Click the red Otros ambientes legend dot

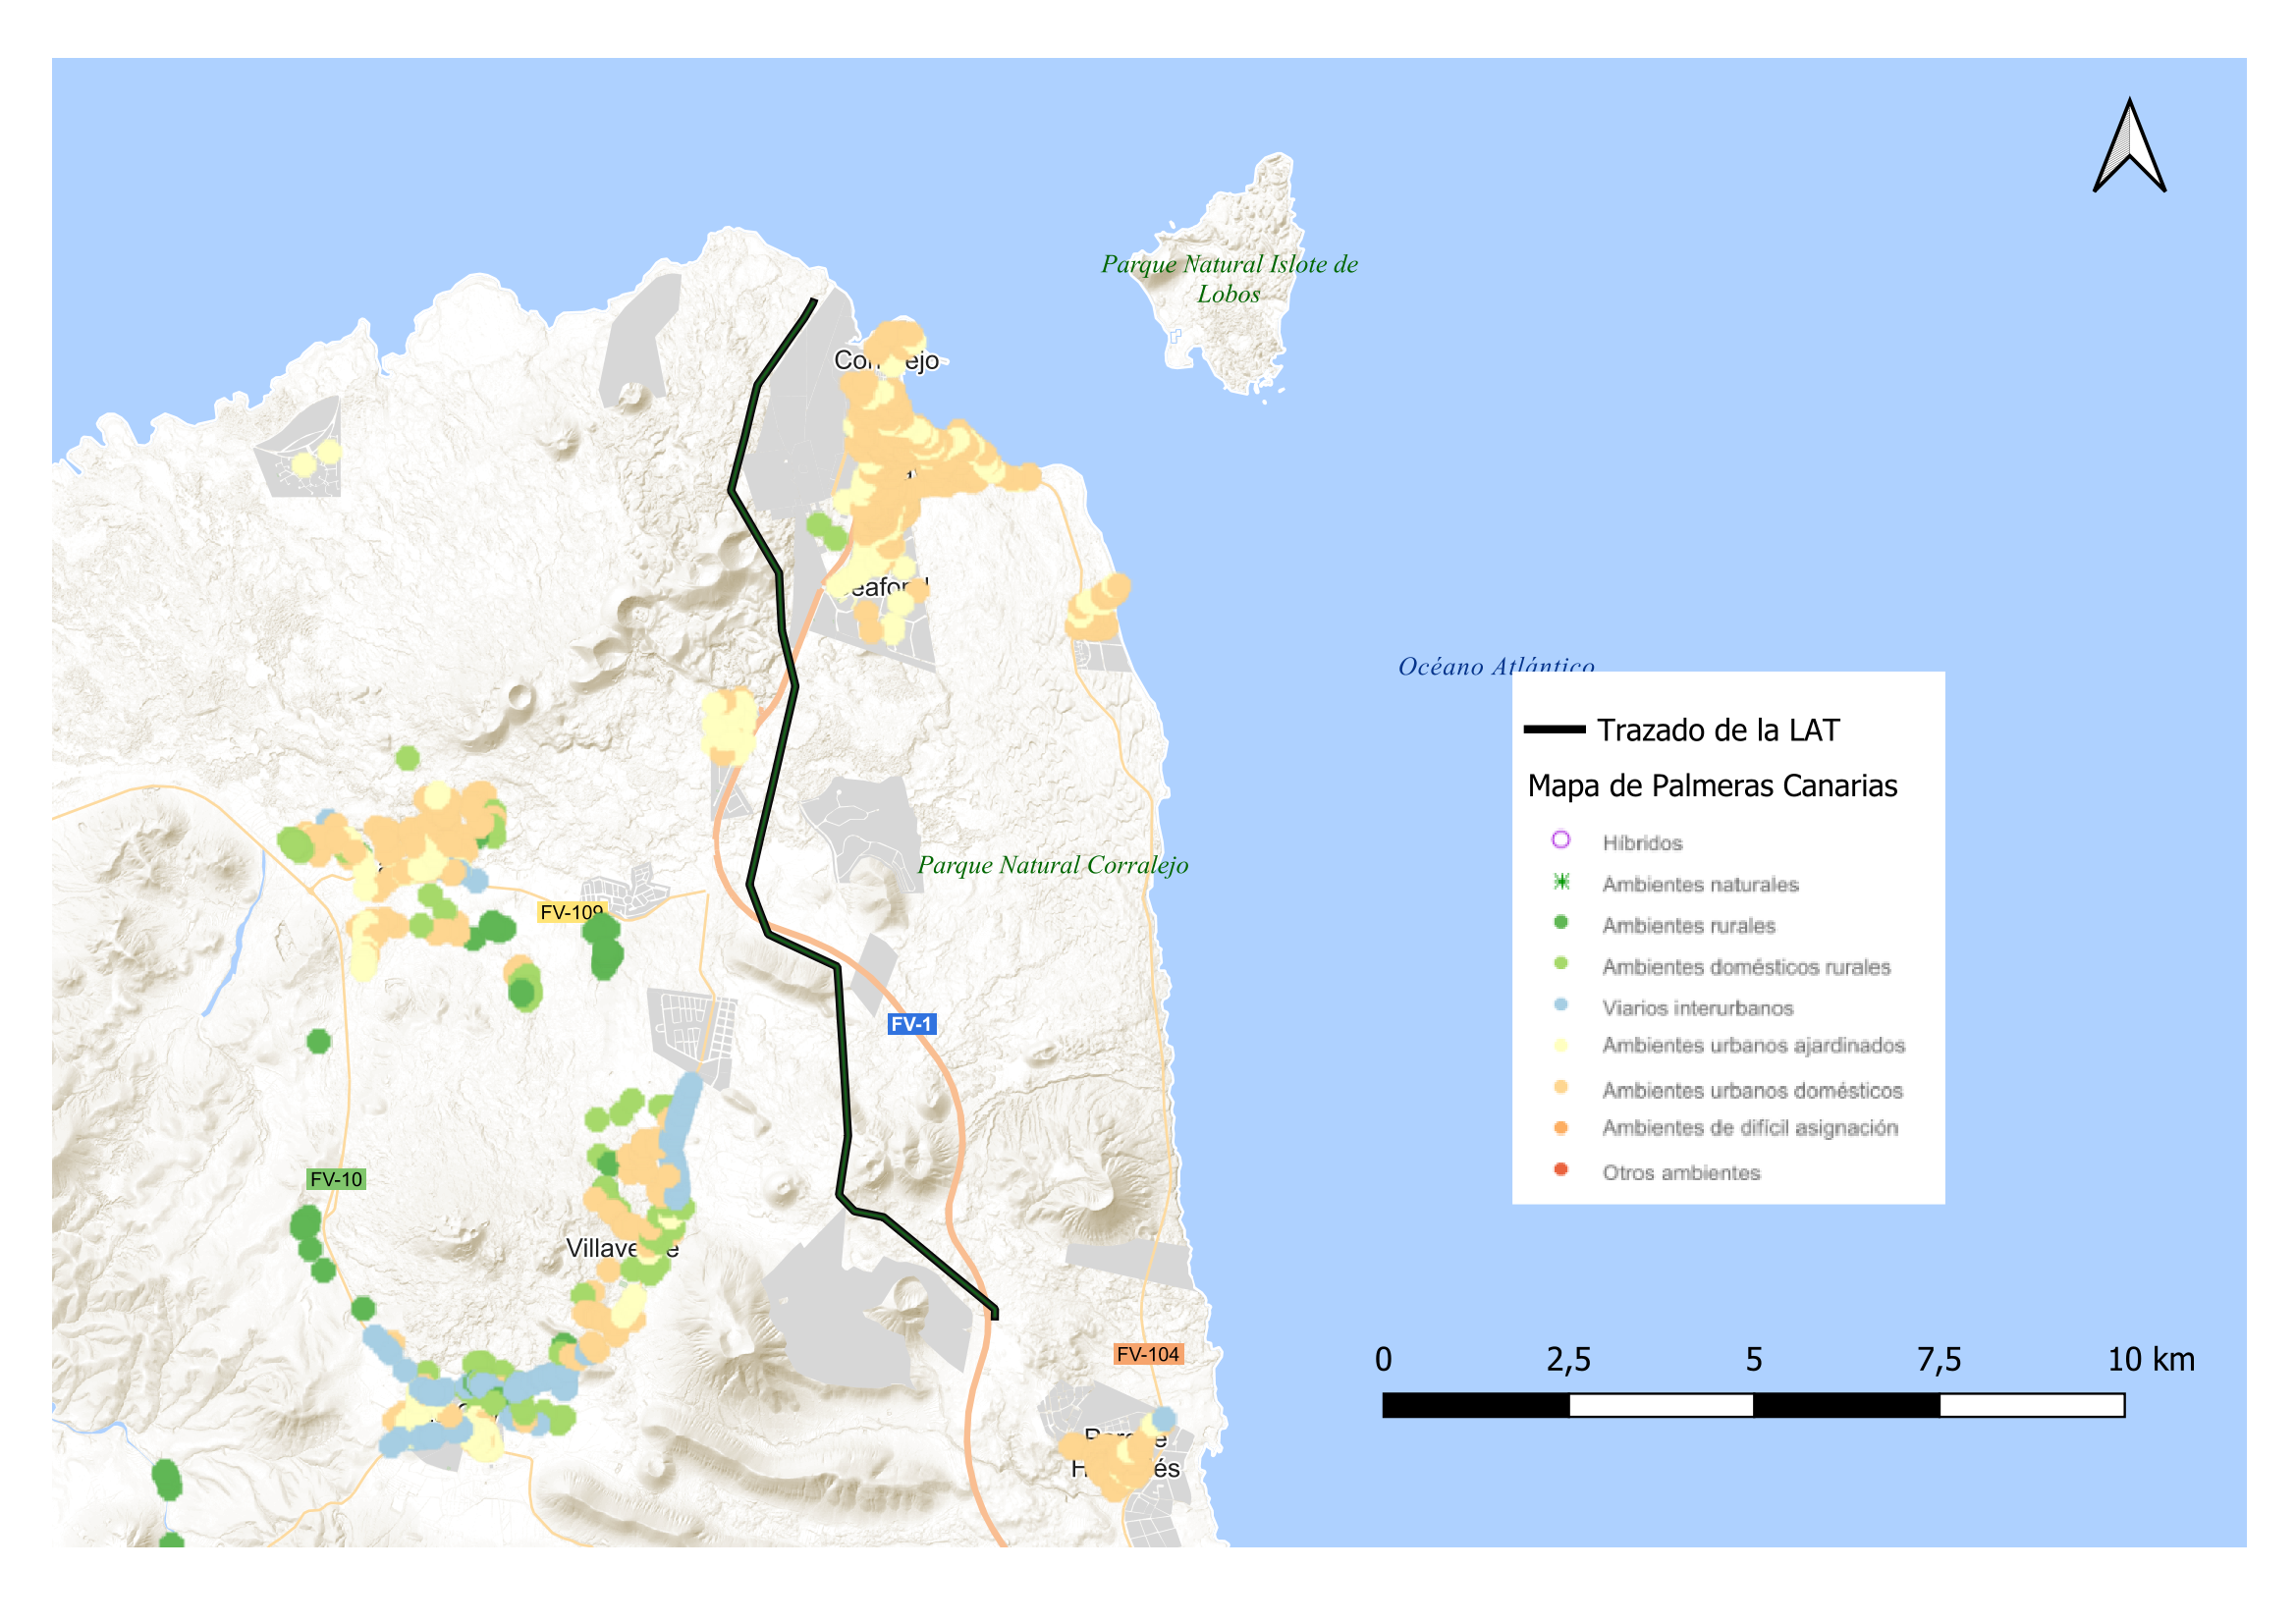pyautogui.click(x=1560, y=1170)
